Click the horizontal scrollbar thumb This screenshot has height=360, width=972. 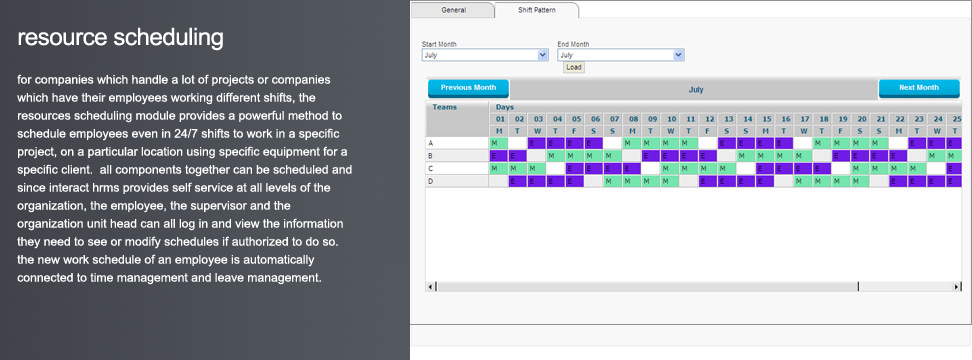647,286
